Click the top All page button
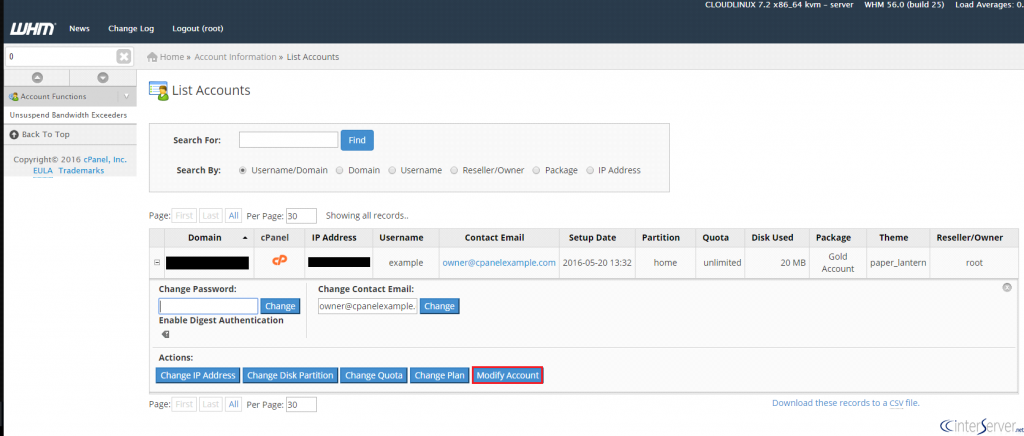Viewport: 1024px width, 436px height. click(x=232, y=215)
